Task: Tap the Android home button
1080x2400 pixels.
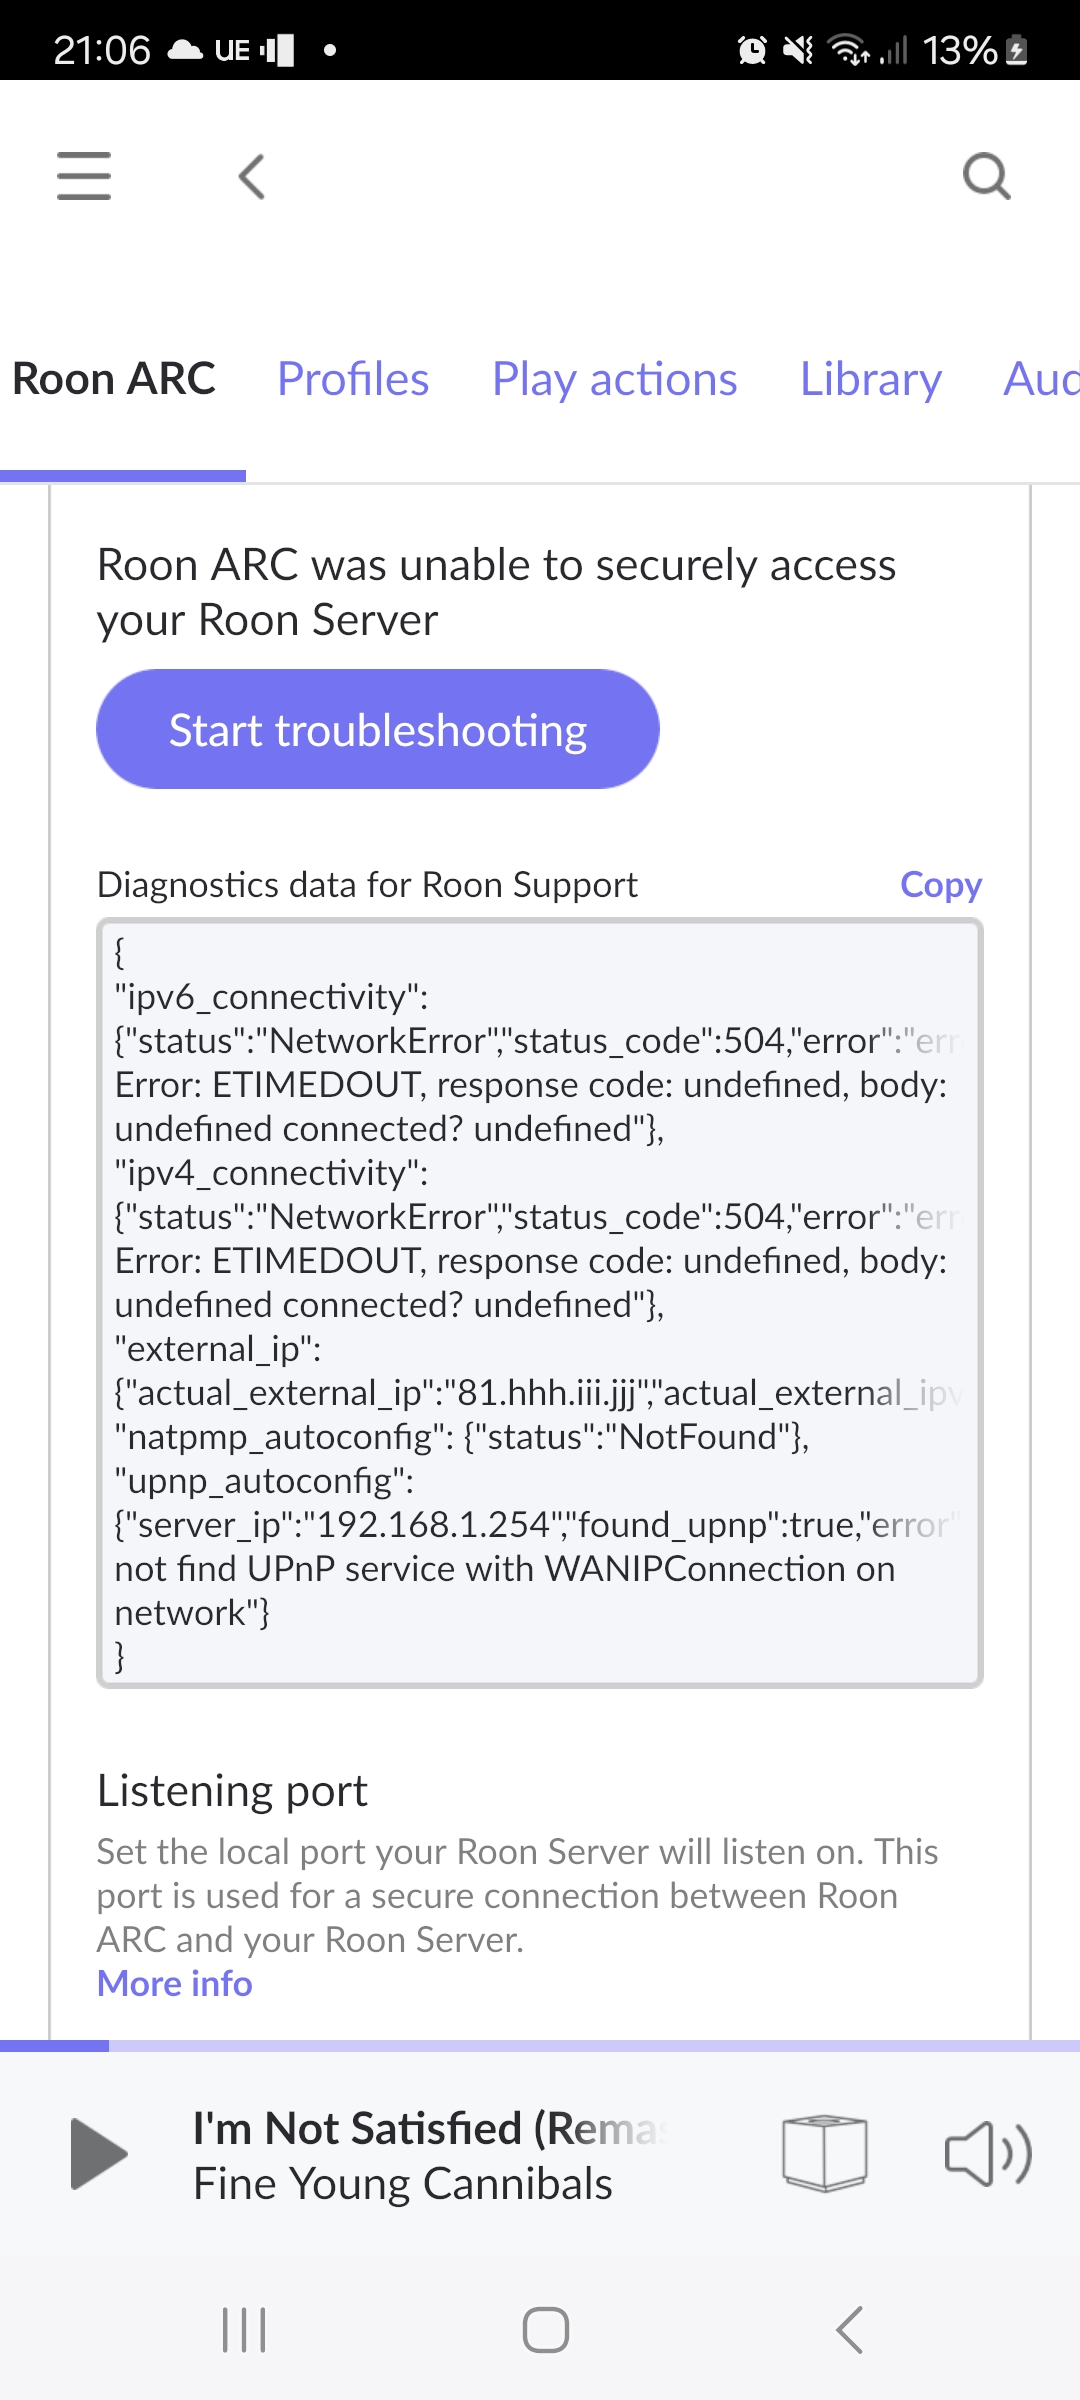Action: click(546, 2330)
